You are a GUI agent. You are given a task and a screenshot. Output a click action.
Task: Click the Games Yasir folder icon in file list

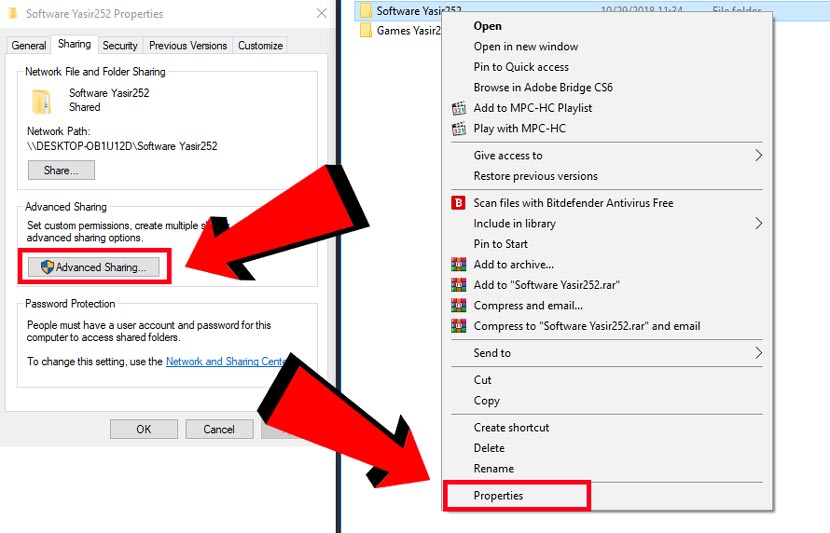(x=366, y=30)
